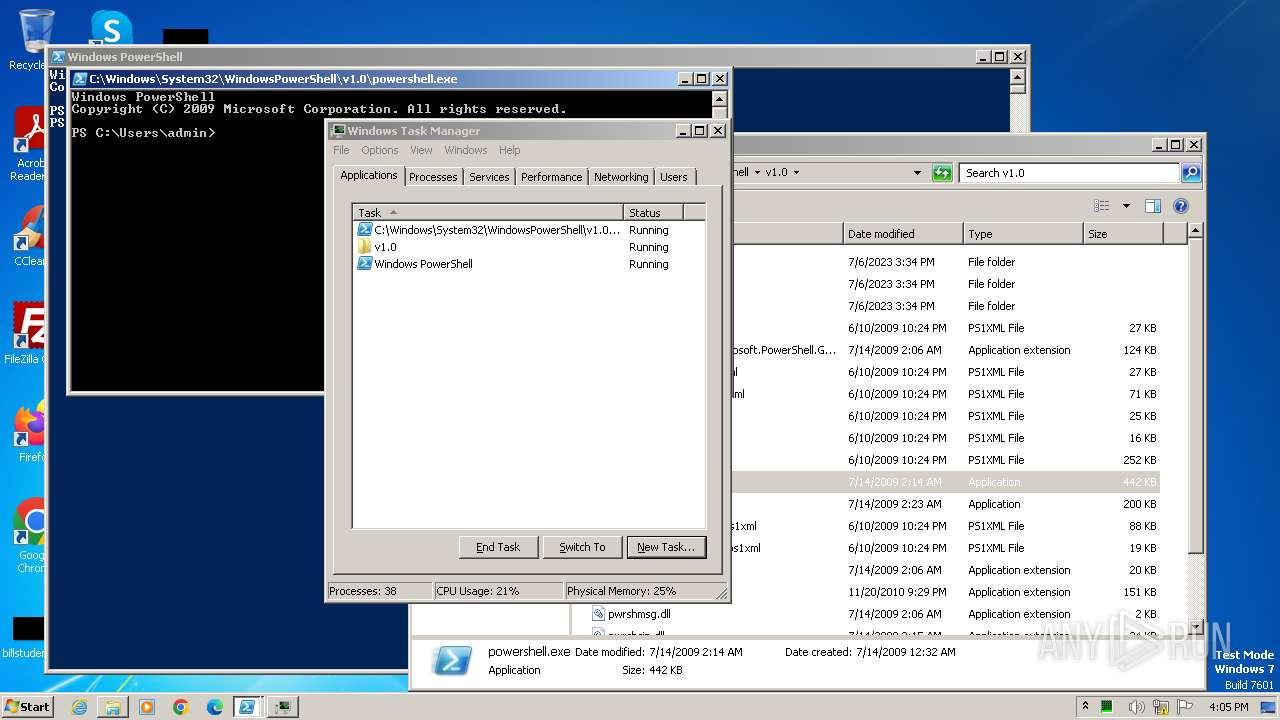Open the CCleaner desktop icon

[28, 236]
